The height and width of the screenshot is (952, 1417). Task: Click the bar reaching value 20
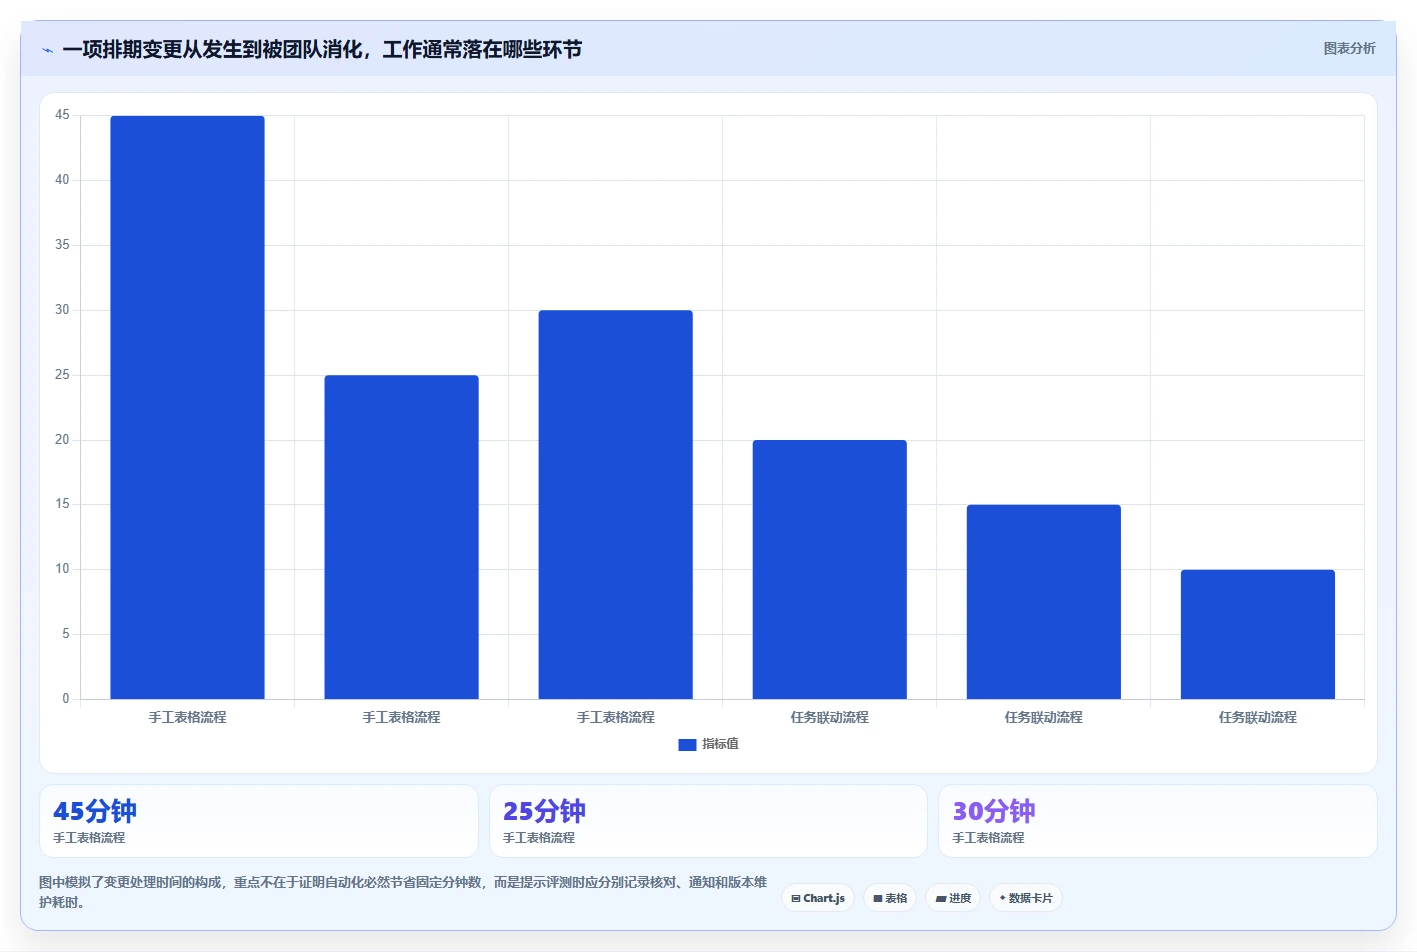click(x=829, y=569)
